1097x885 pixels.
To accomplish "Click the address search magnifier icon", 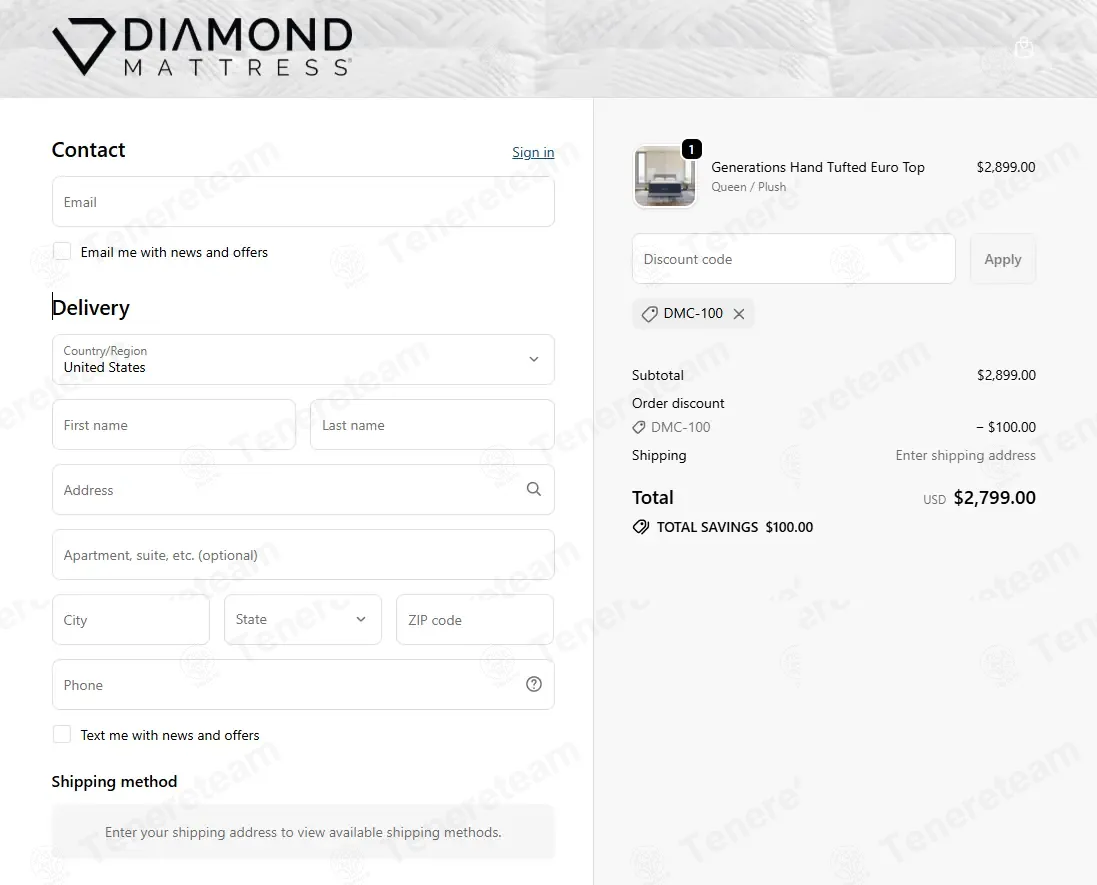I will [534, 489].
